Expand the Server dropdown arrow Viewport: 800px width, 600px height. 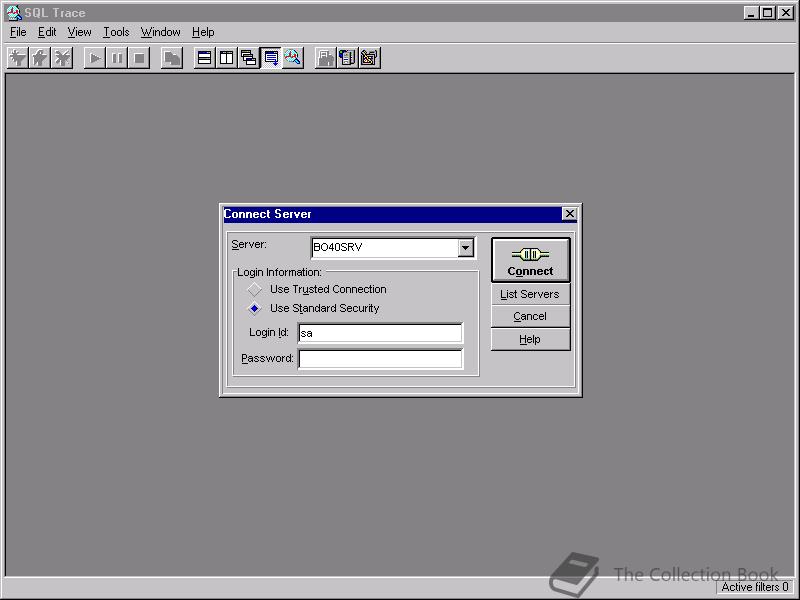click(x=465, y=248)
